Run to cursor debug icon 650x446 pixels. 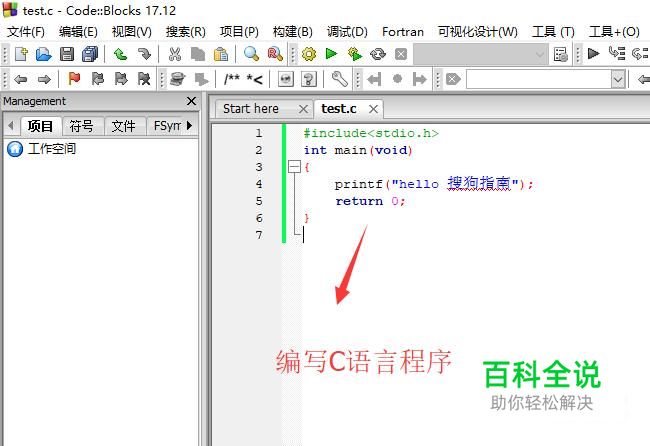click(x=616, y=53)
